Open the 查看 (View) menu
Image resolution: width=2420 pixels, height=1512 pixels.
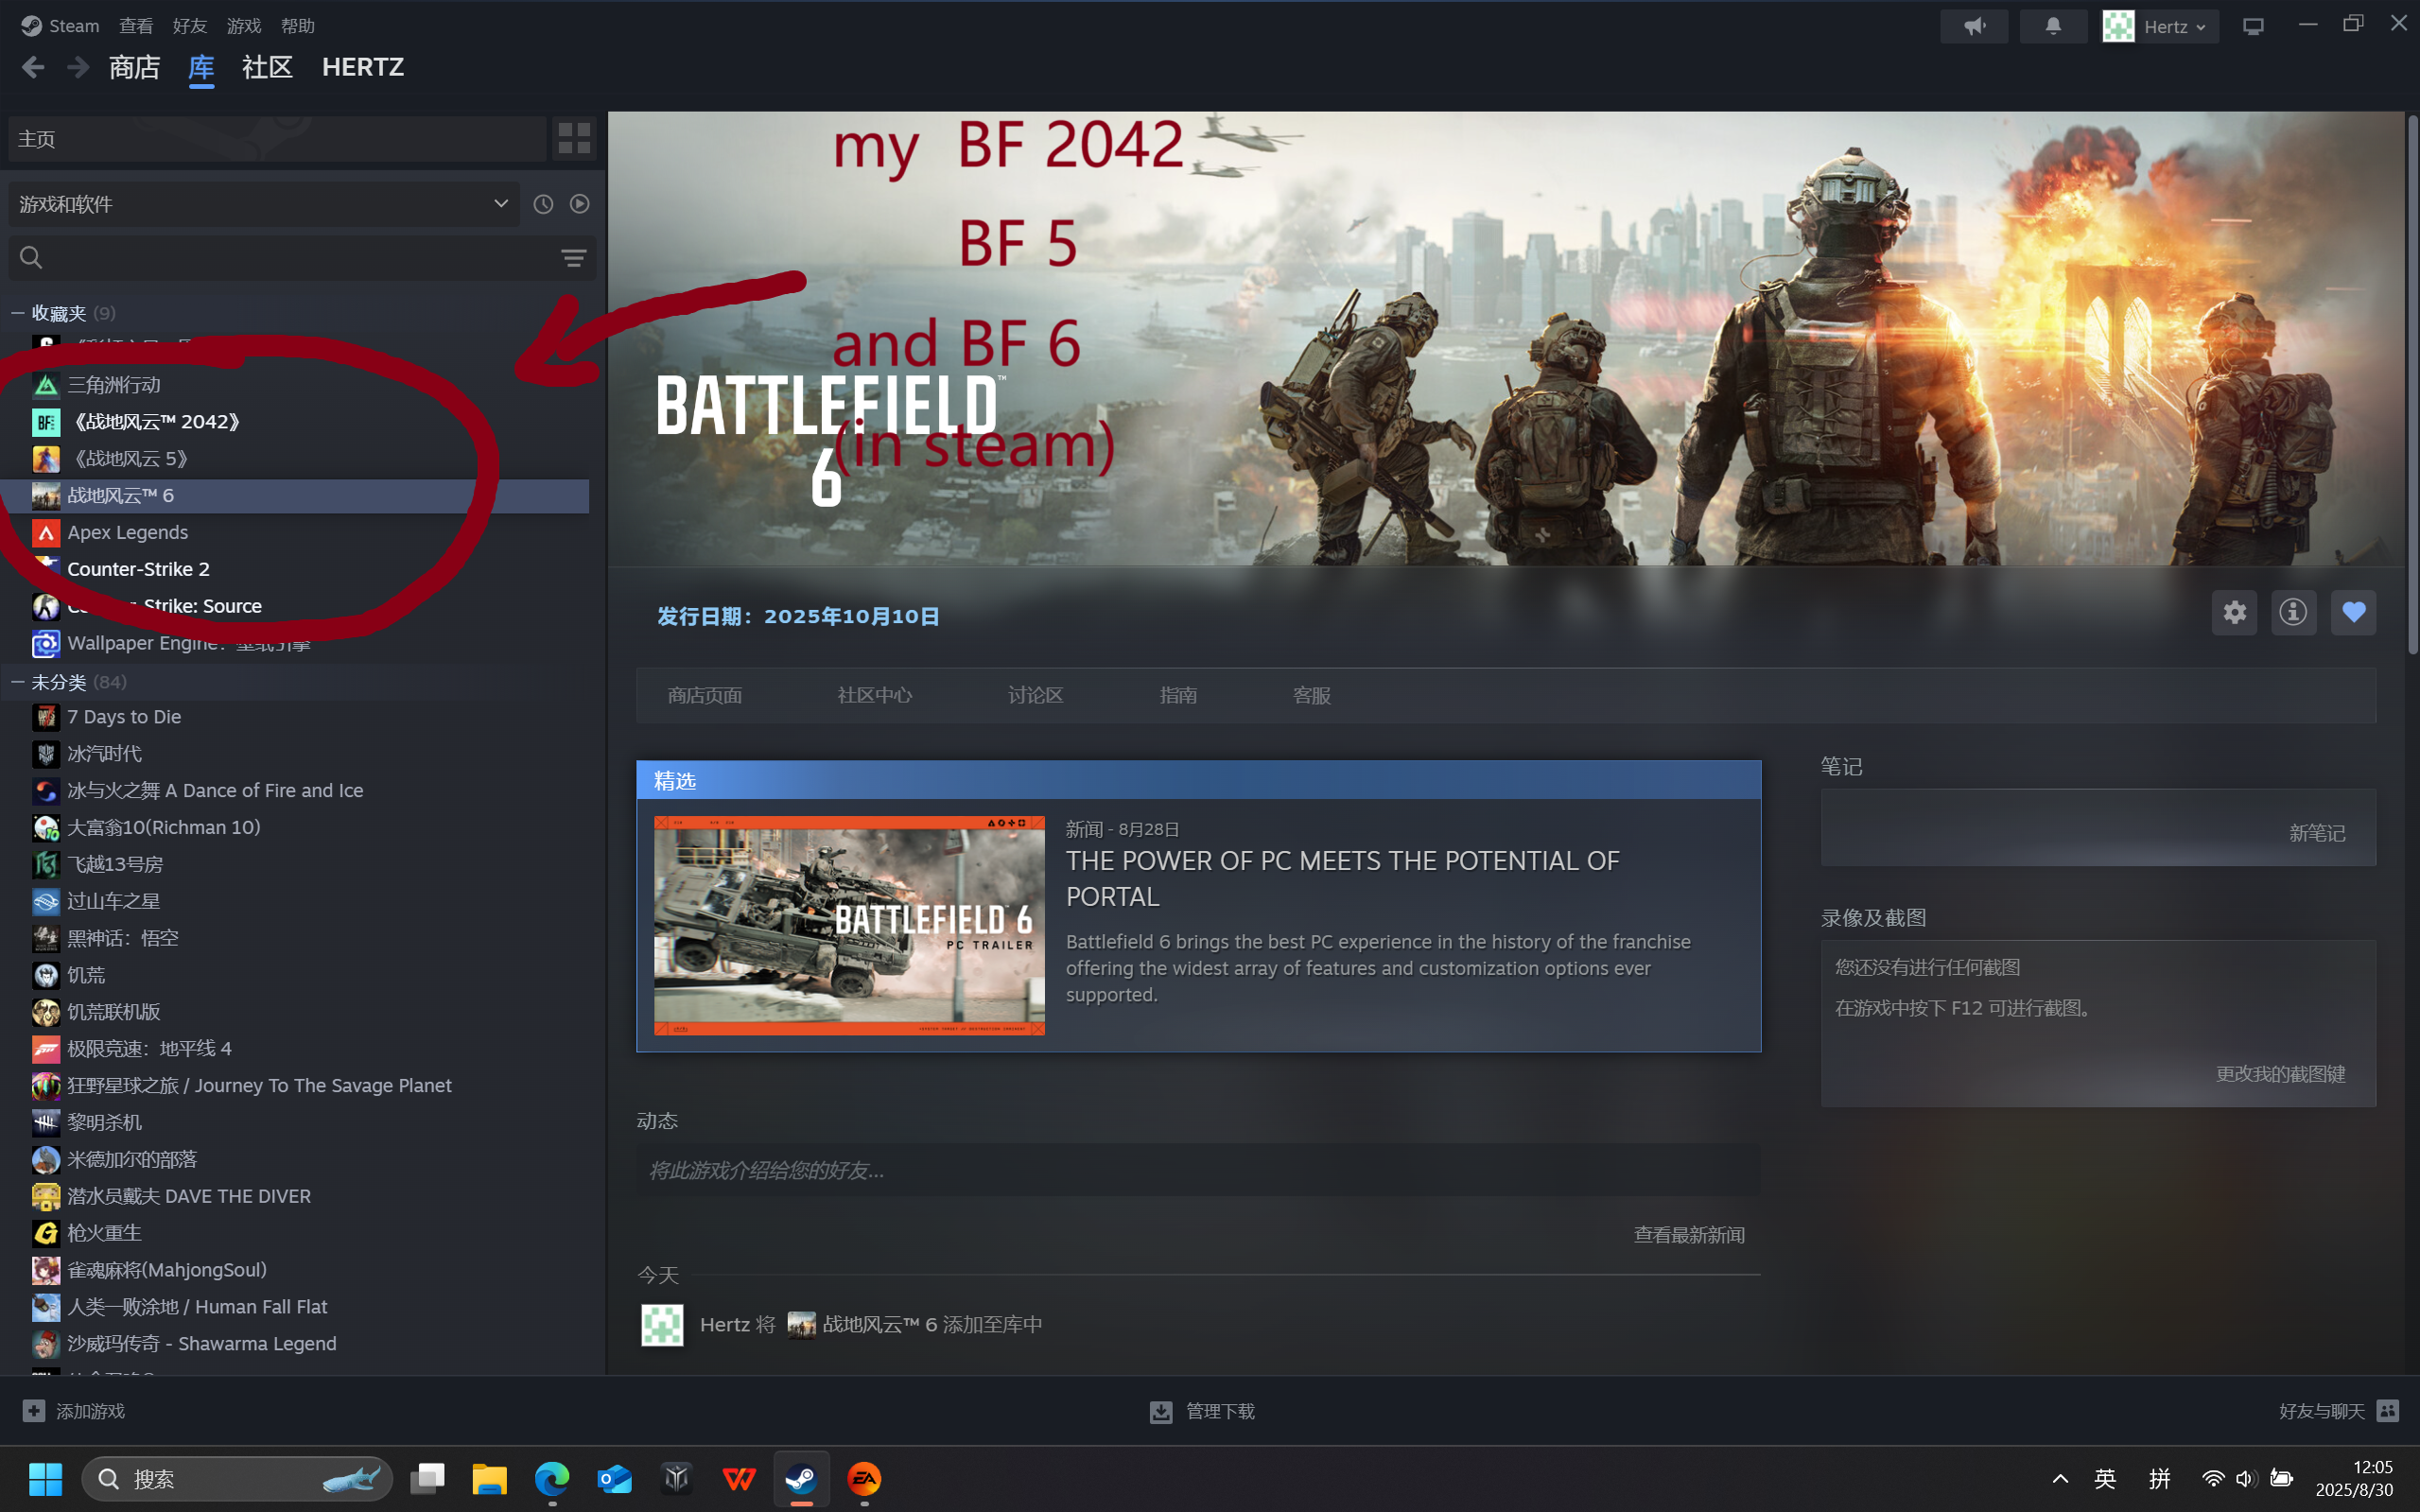[x=136, y=26]
